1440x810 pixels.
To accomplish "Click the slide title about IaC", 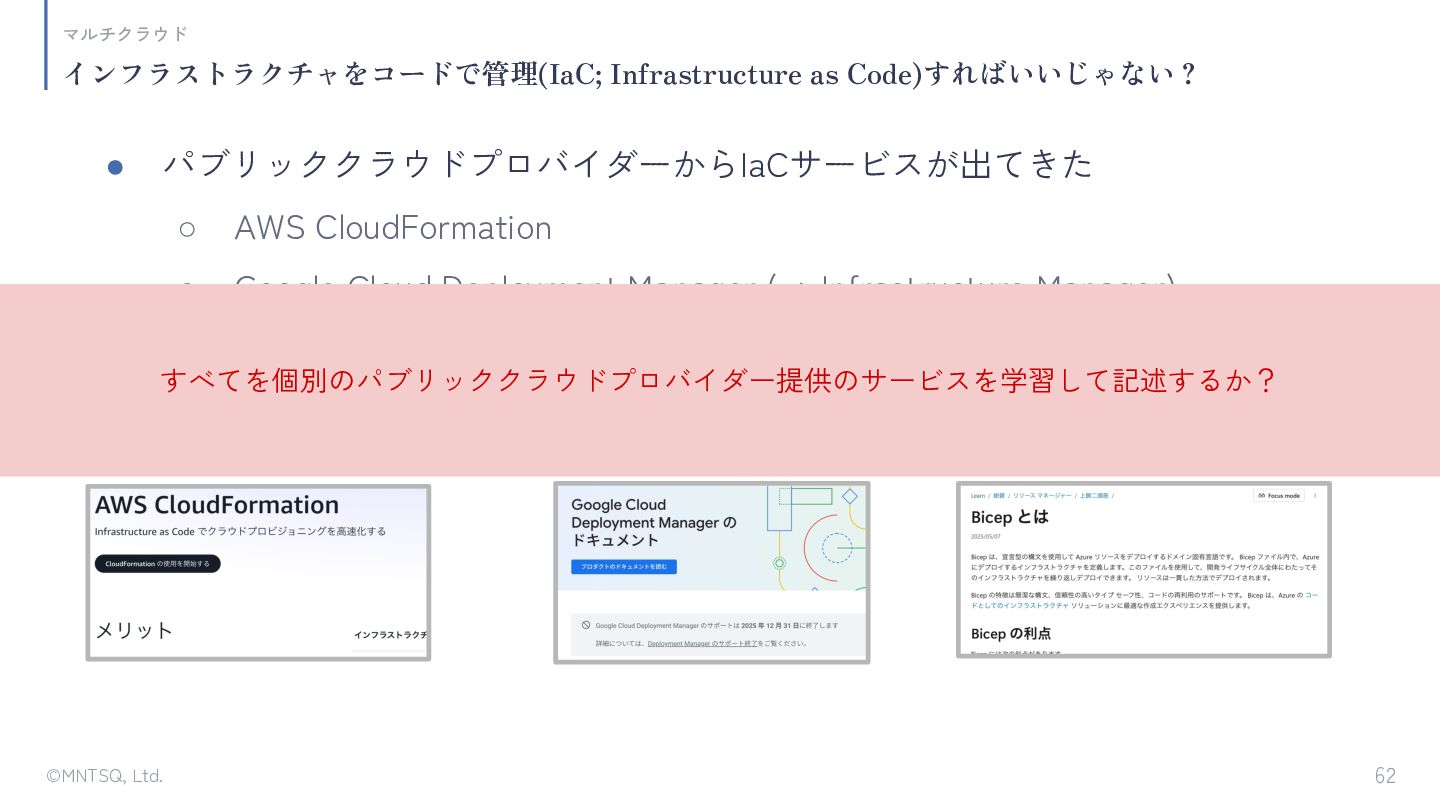I will click(x=629, y=74).
